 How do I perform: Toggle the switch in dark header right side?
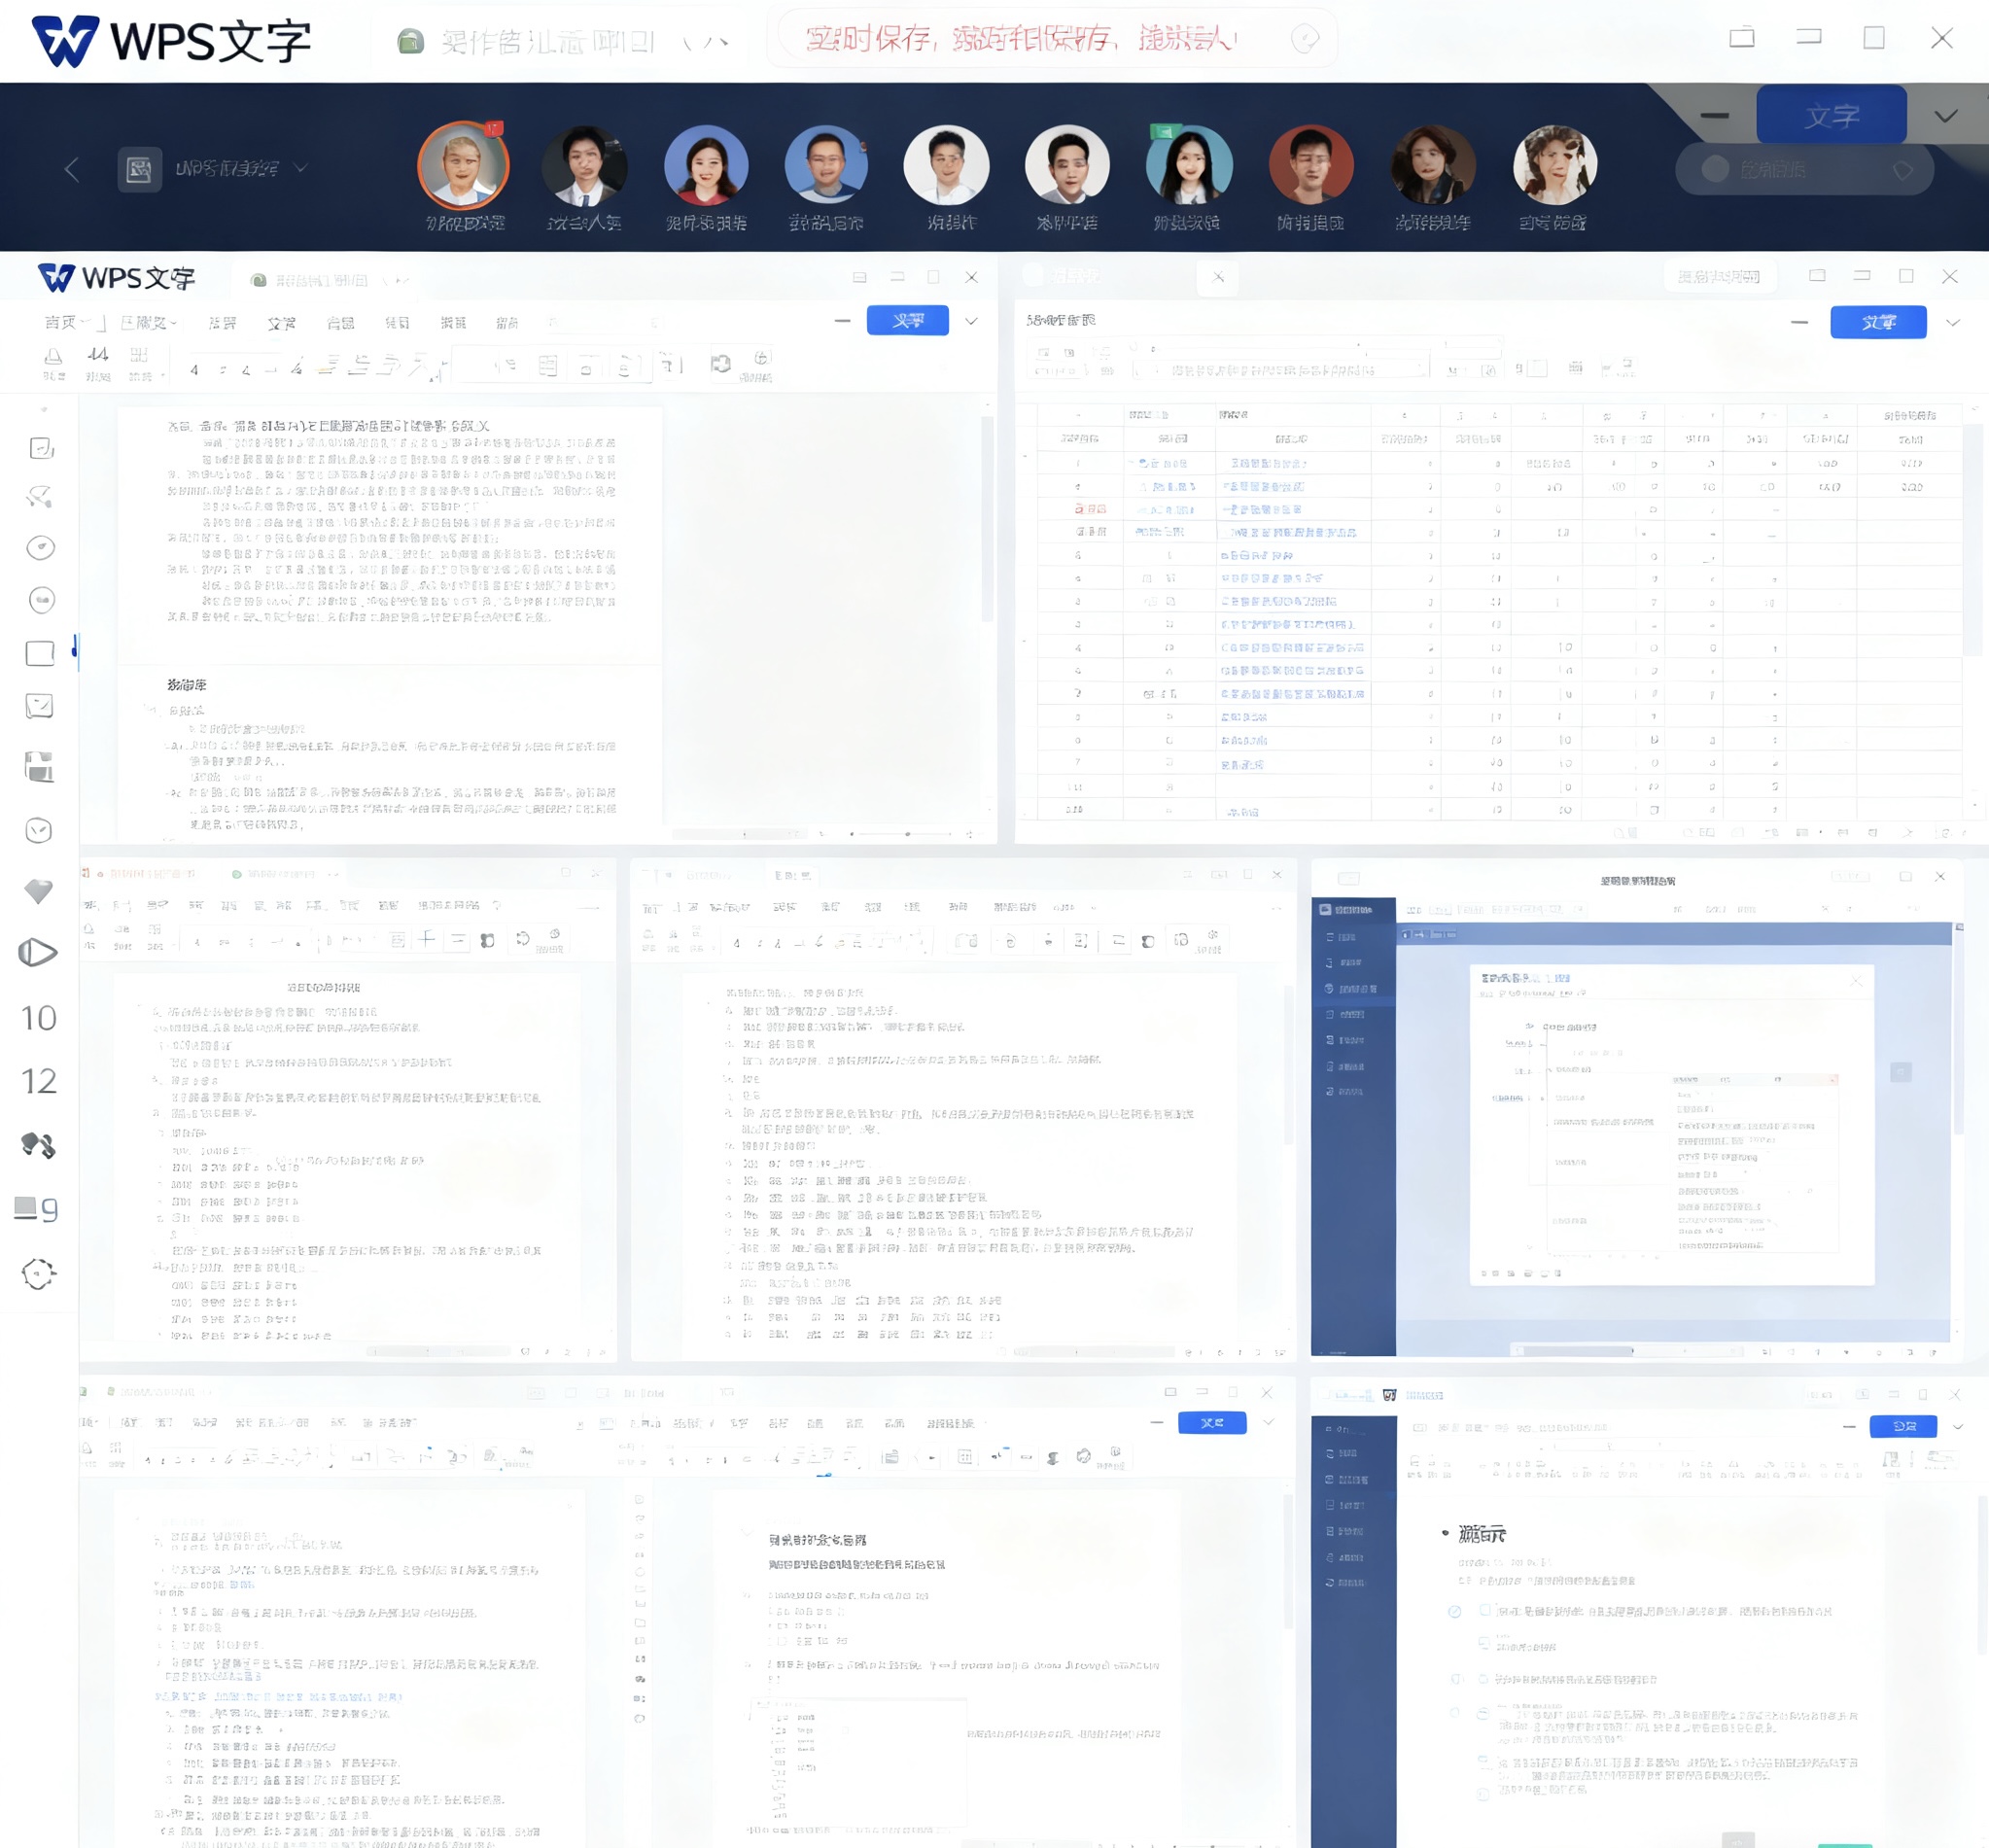click(1715, 169)
